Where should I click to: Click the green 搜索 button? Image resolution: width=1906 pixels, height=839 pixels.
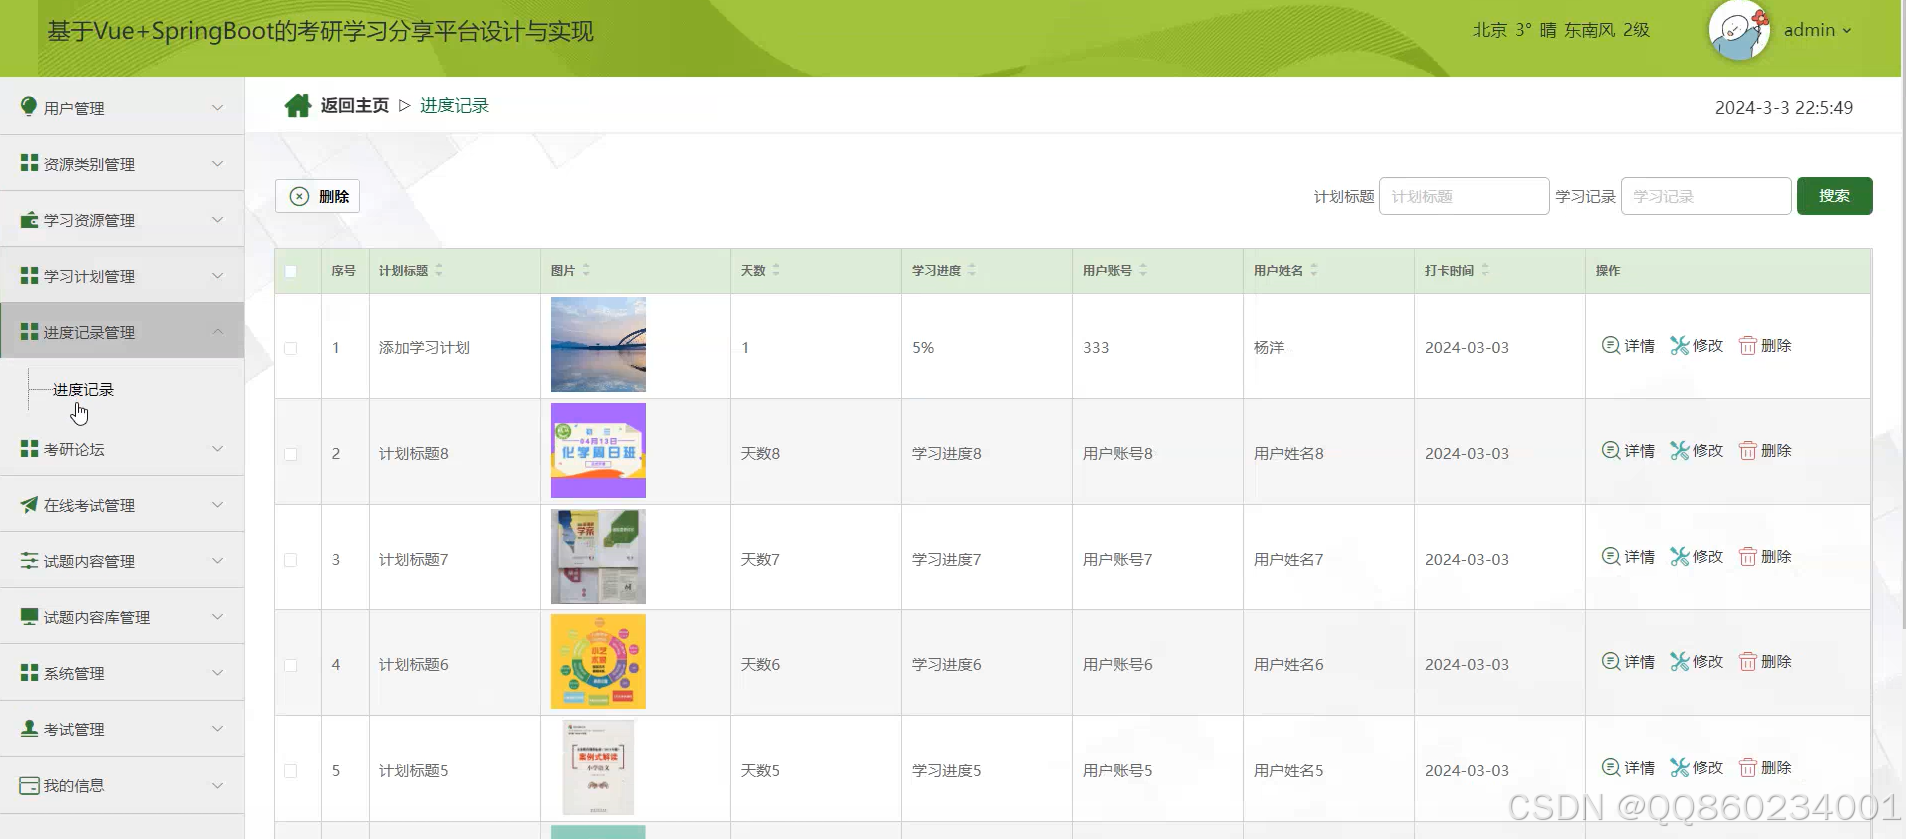(1834, 196)
